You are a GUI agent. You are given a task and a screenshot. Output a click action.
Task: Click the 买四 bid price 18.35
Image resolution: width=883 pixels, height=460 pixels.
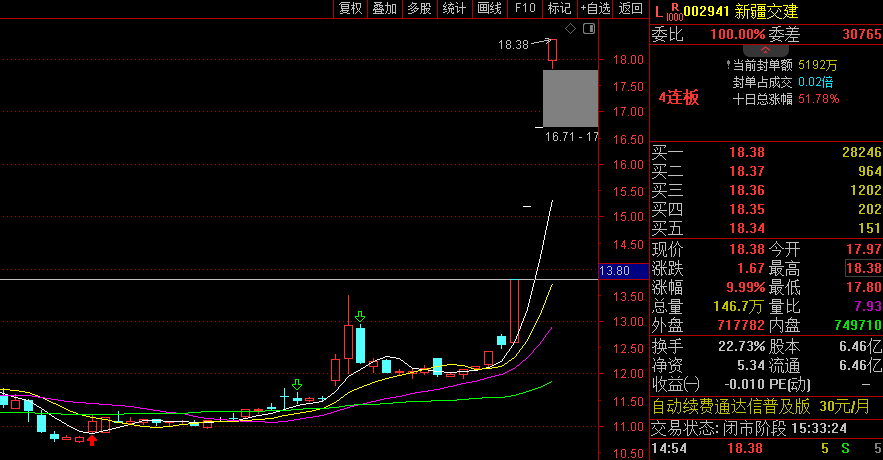pos(747,209)
